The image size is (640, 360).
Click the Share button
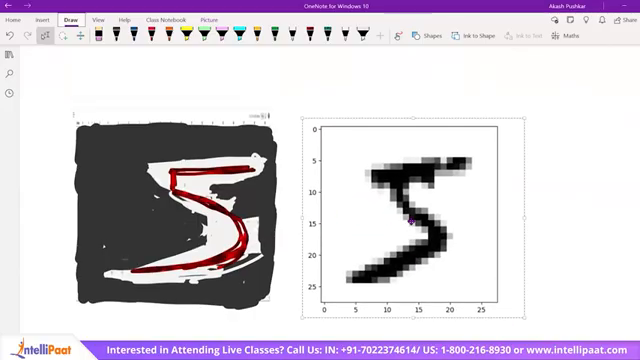point(625,20)
